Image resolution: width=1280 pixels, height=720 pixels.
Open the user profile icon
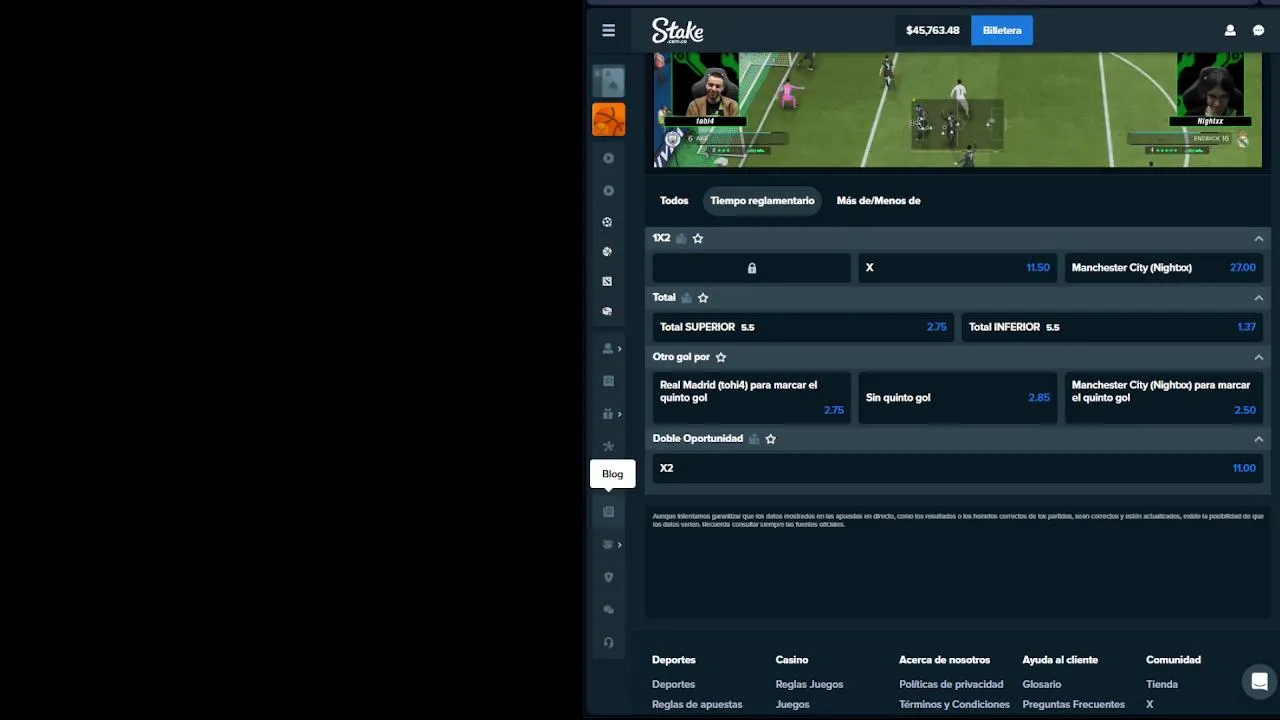pos(1230,30)
